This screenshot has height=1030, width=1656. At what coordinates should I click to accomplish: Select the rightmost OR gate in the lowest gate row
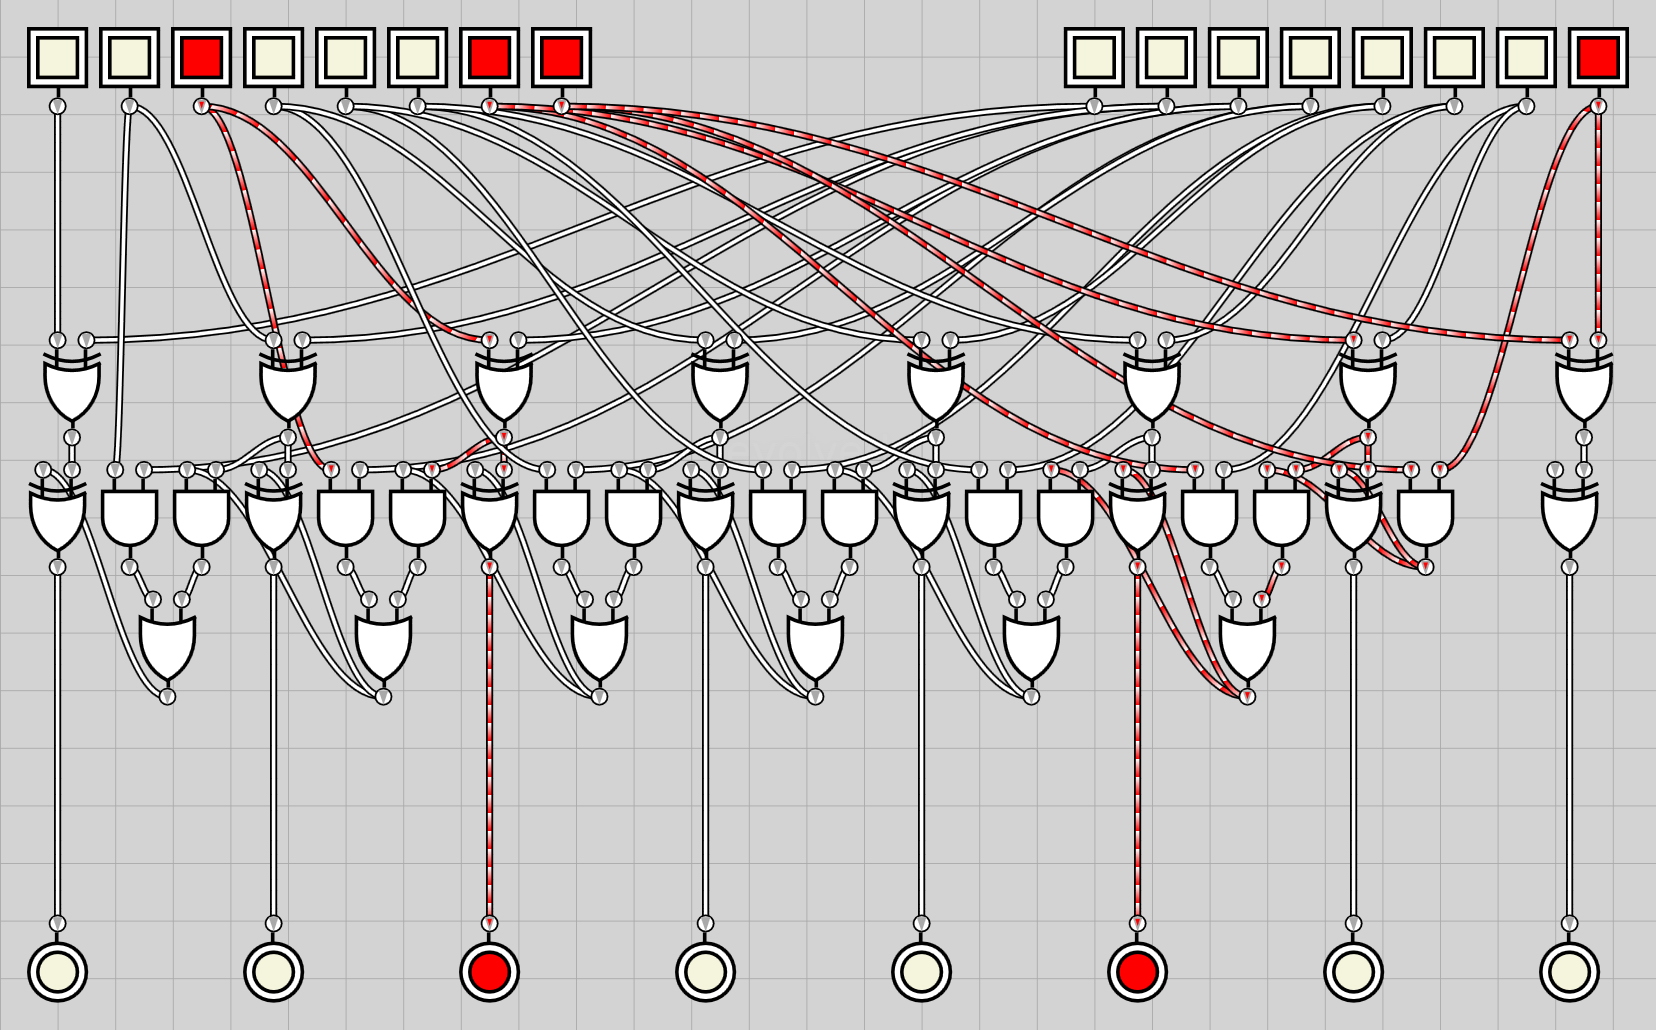point(1247,646)
